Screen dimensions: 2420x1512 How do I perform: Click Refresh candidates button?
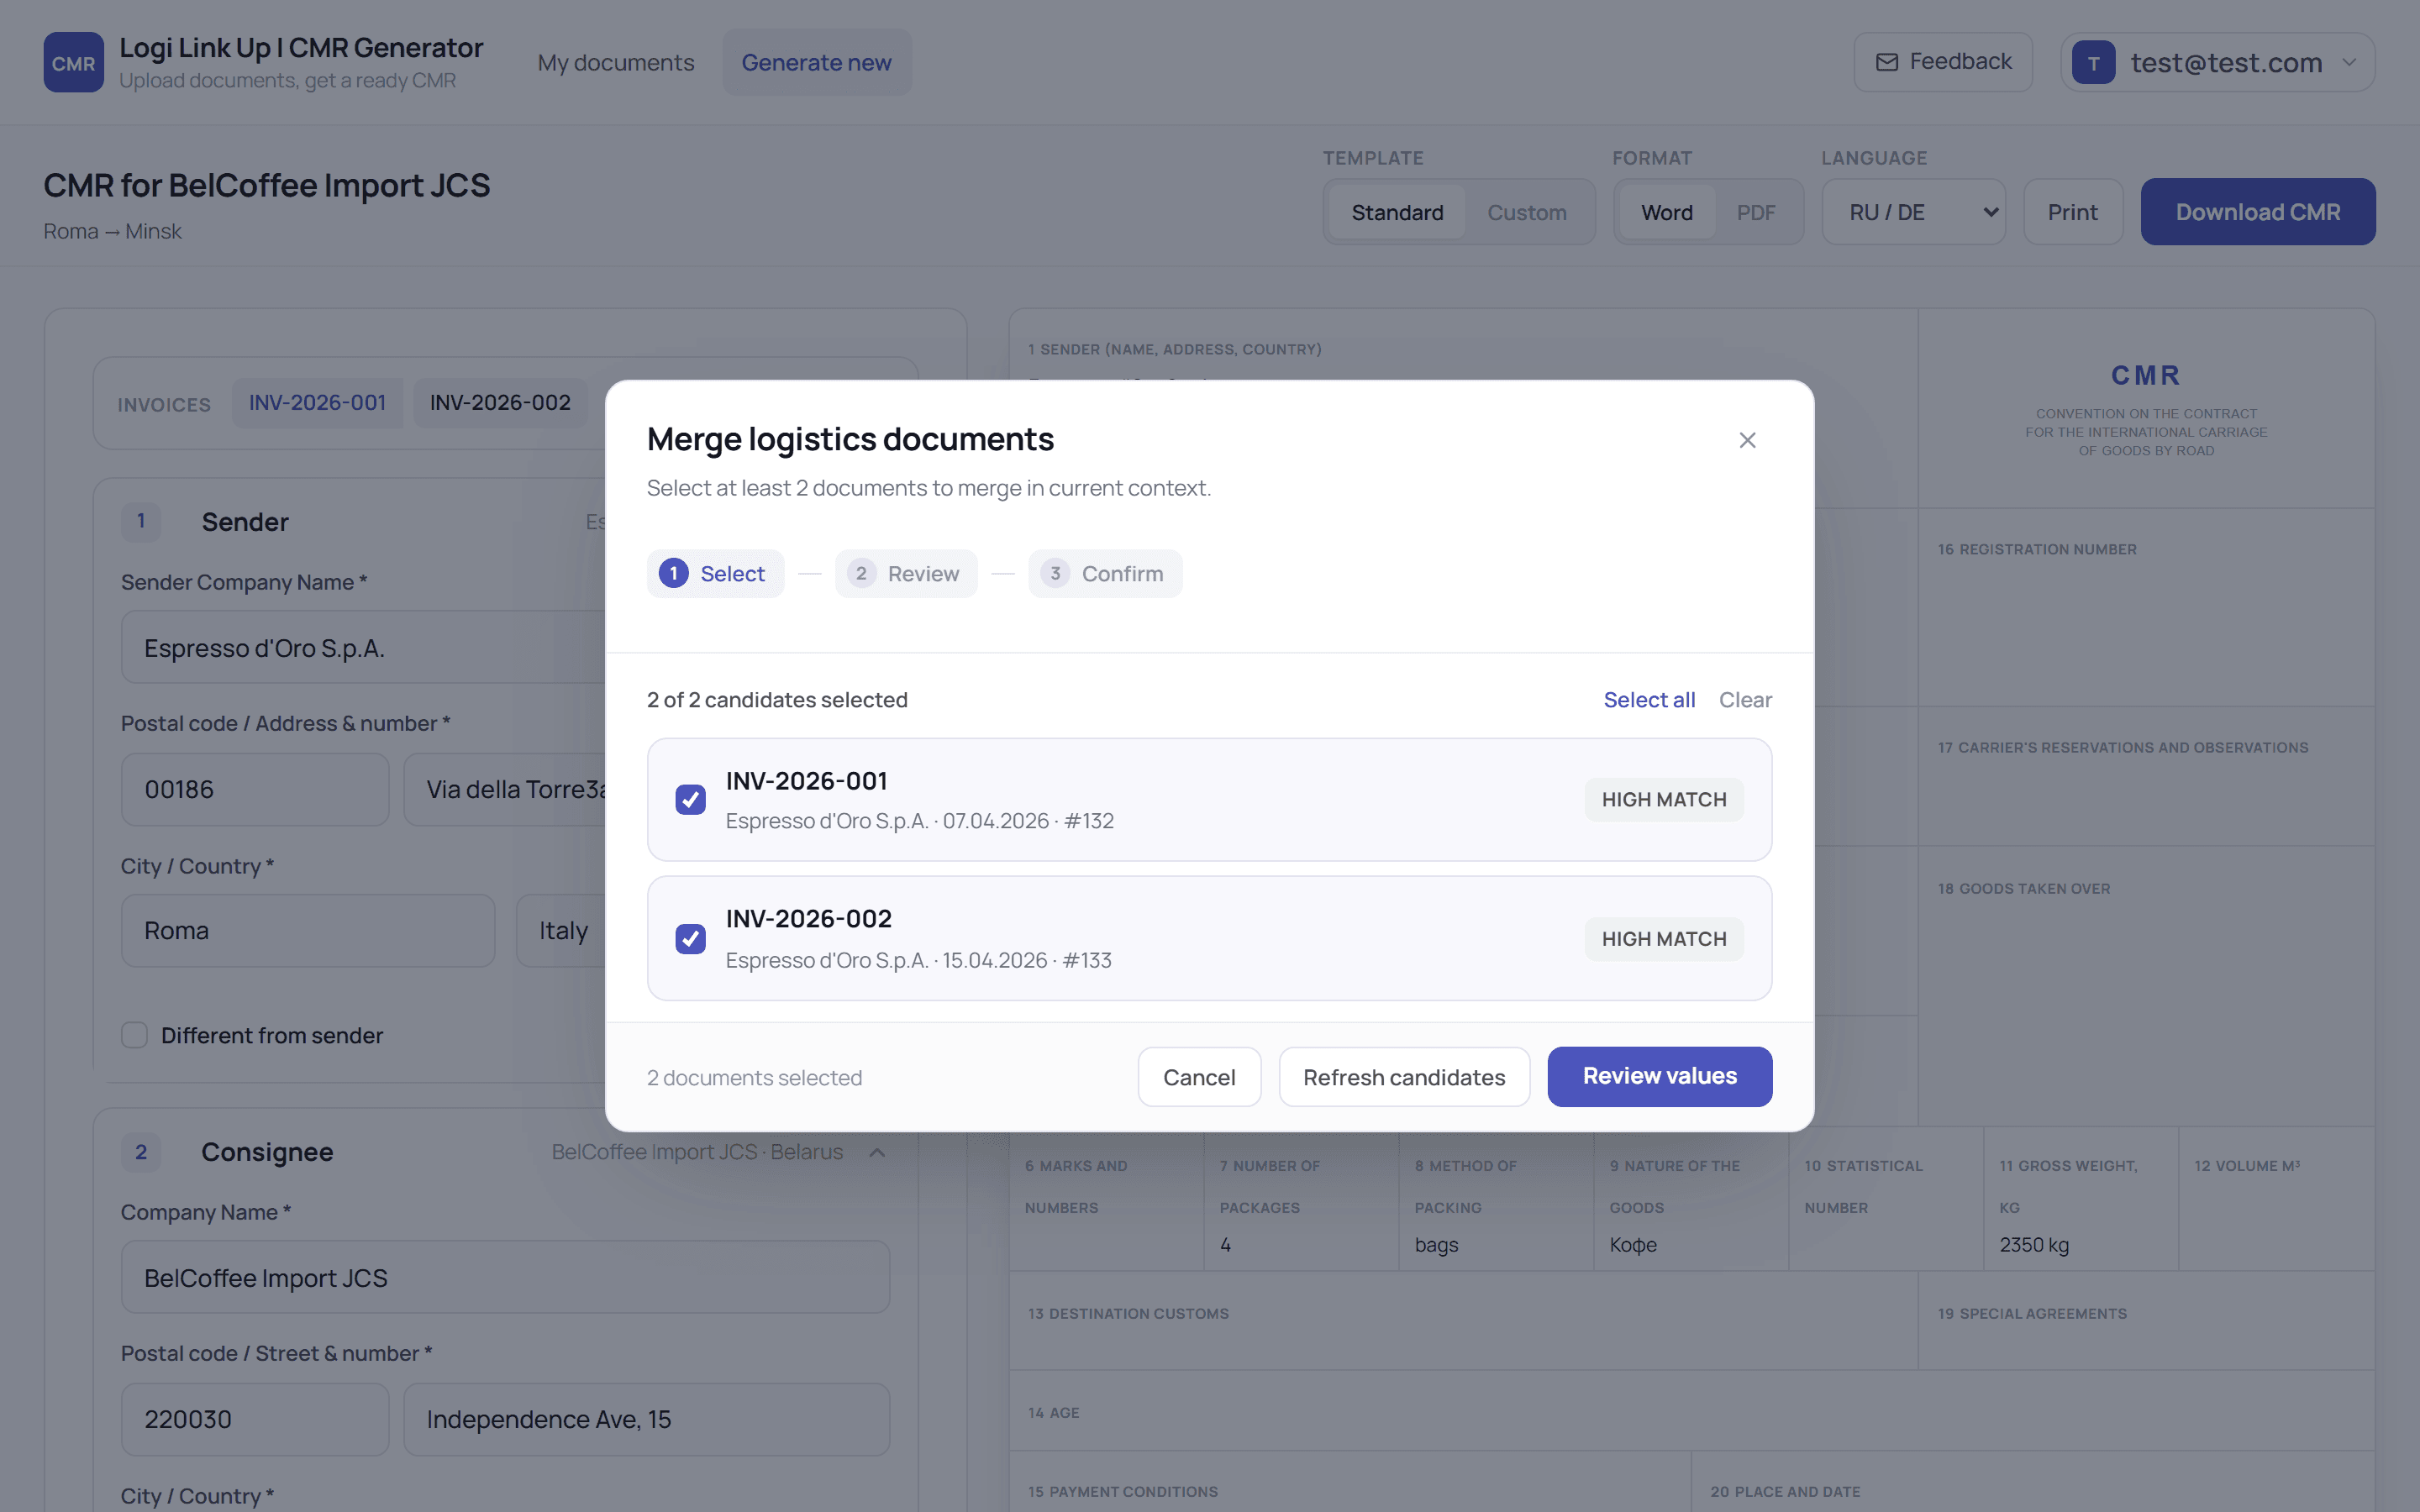click(x=1404, y=1077)
